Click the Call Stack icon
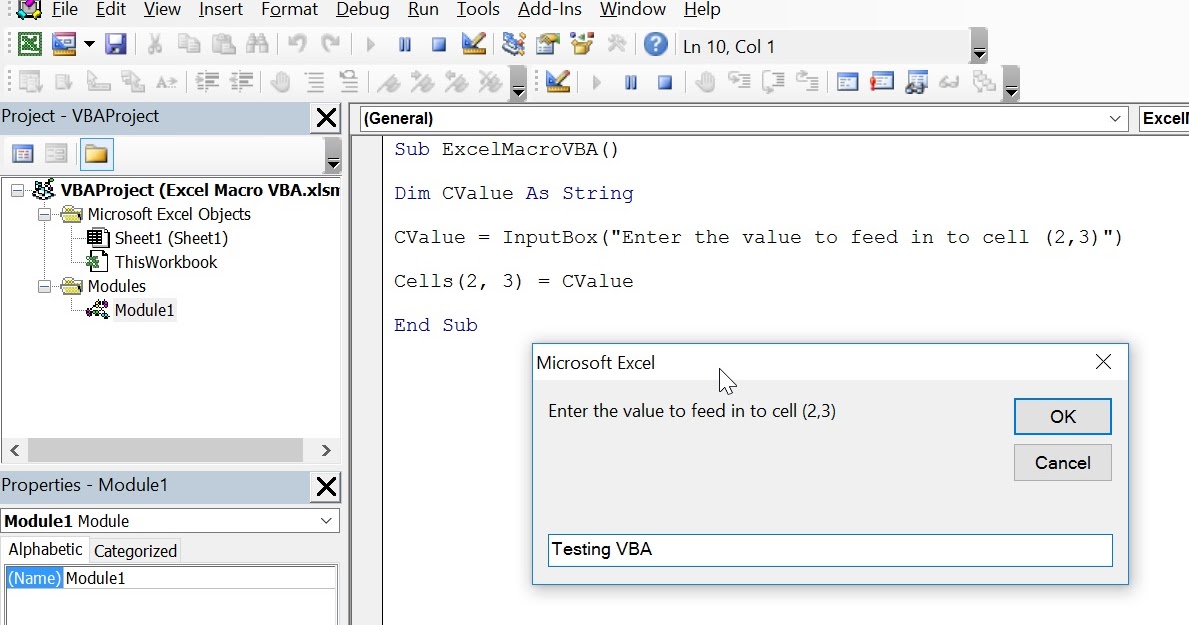 (x=984, y=81)
